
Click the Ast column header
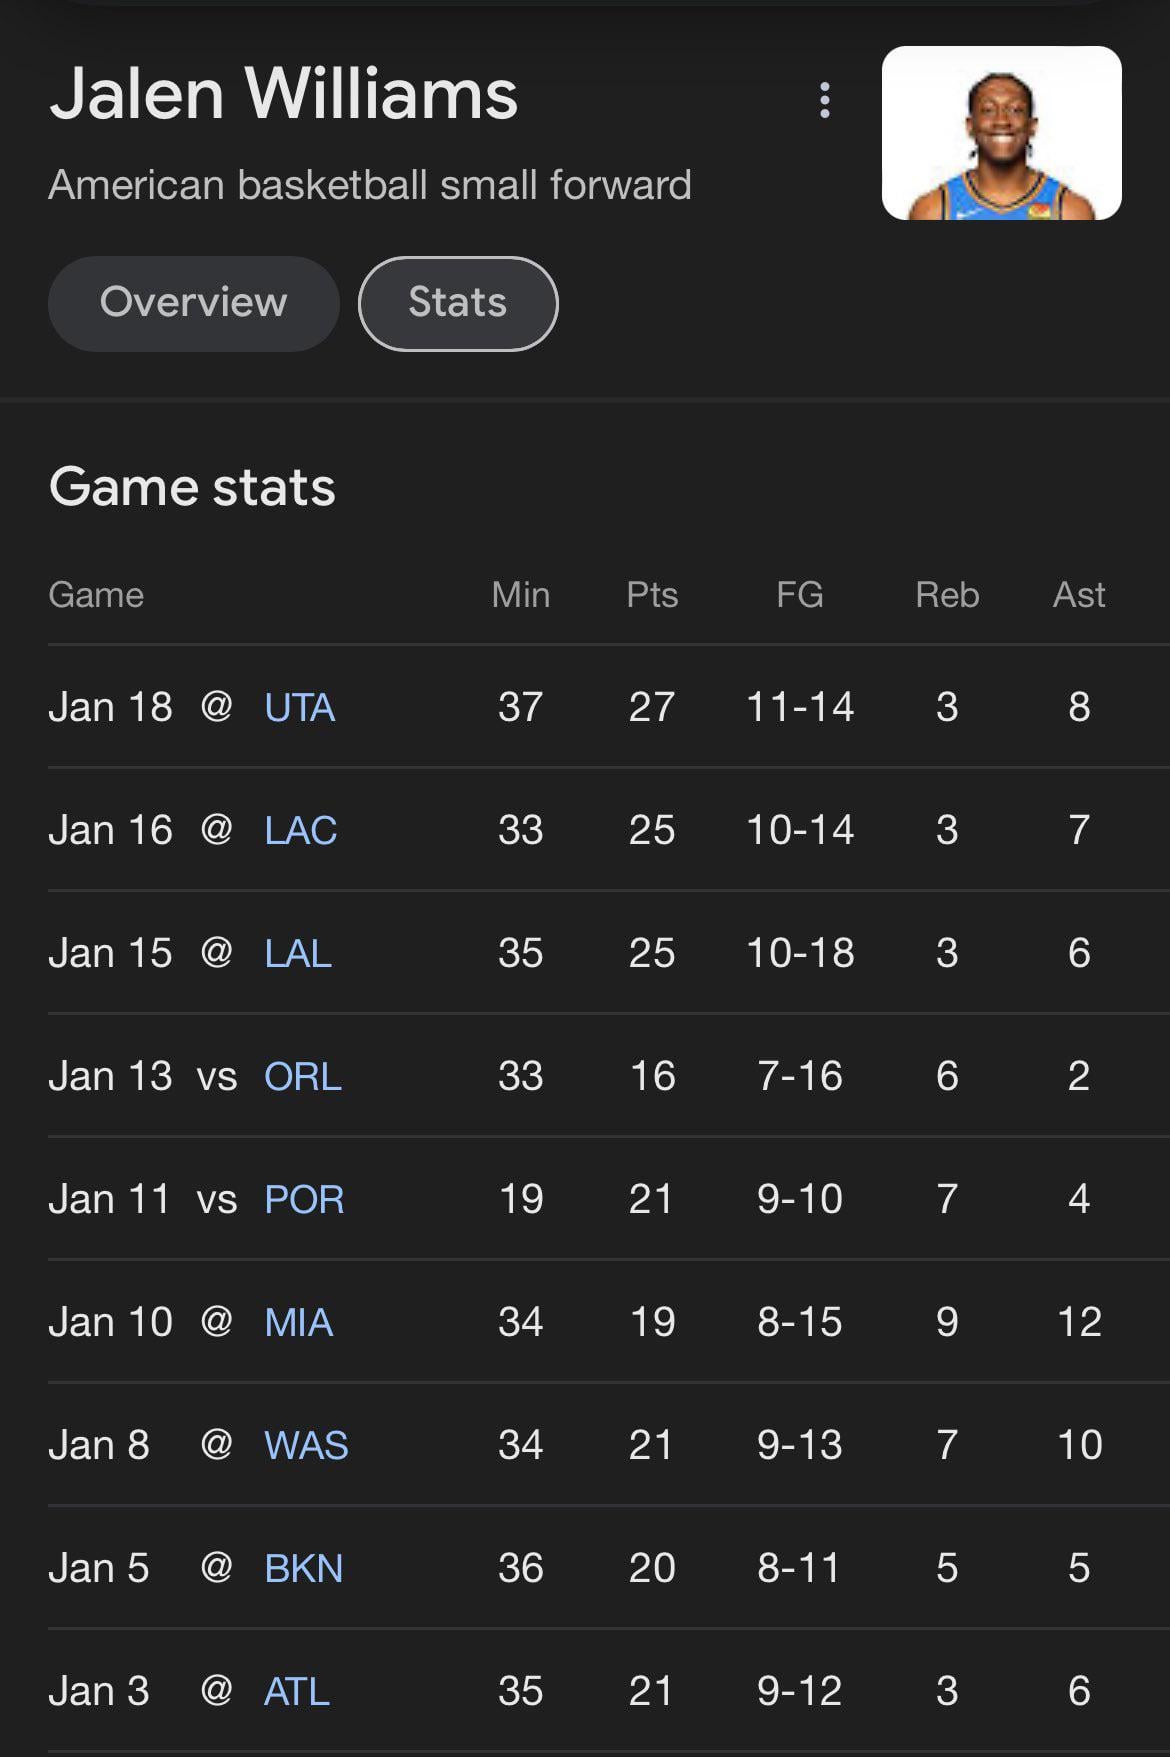[x=1078, y=595]
